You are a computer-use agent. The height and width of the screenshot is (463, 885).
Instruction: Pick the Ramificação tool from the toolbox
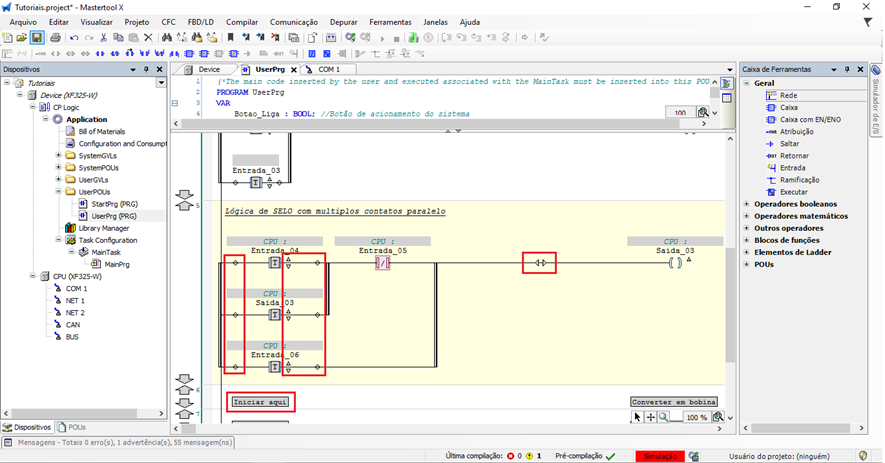tap(798, 179)
